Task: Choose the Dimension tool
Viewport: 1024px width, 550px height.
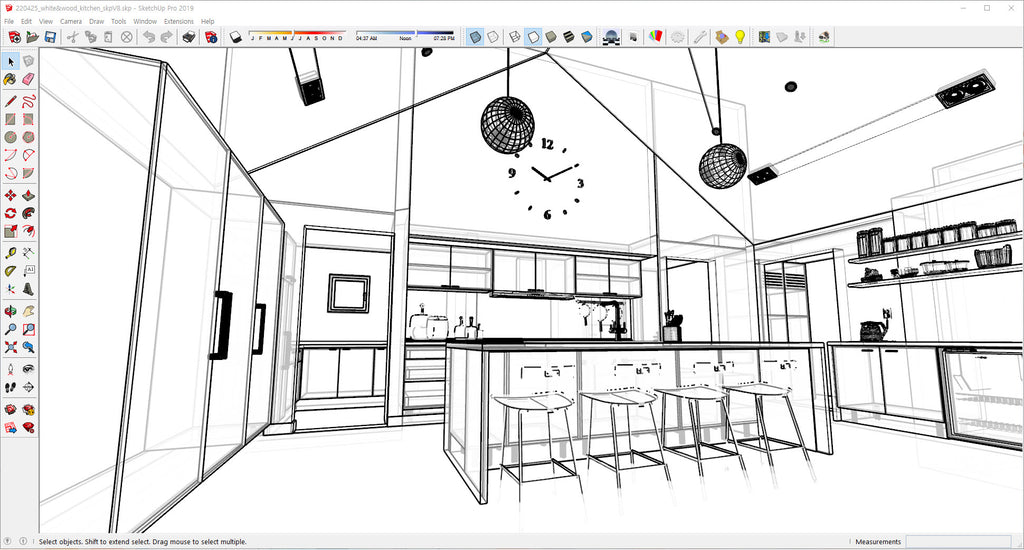Action: [28, 253]
